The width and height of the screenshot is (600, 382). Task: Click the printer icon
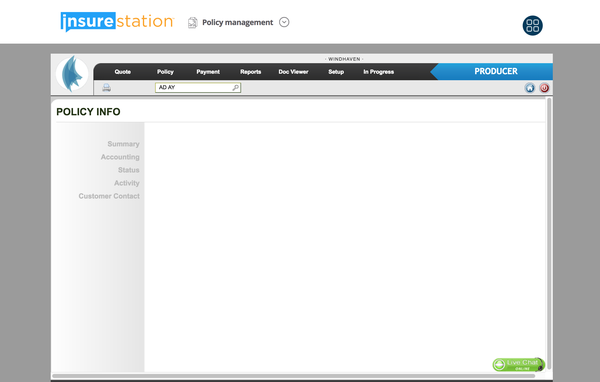[106, 88]
